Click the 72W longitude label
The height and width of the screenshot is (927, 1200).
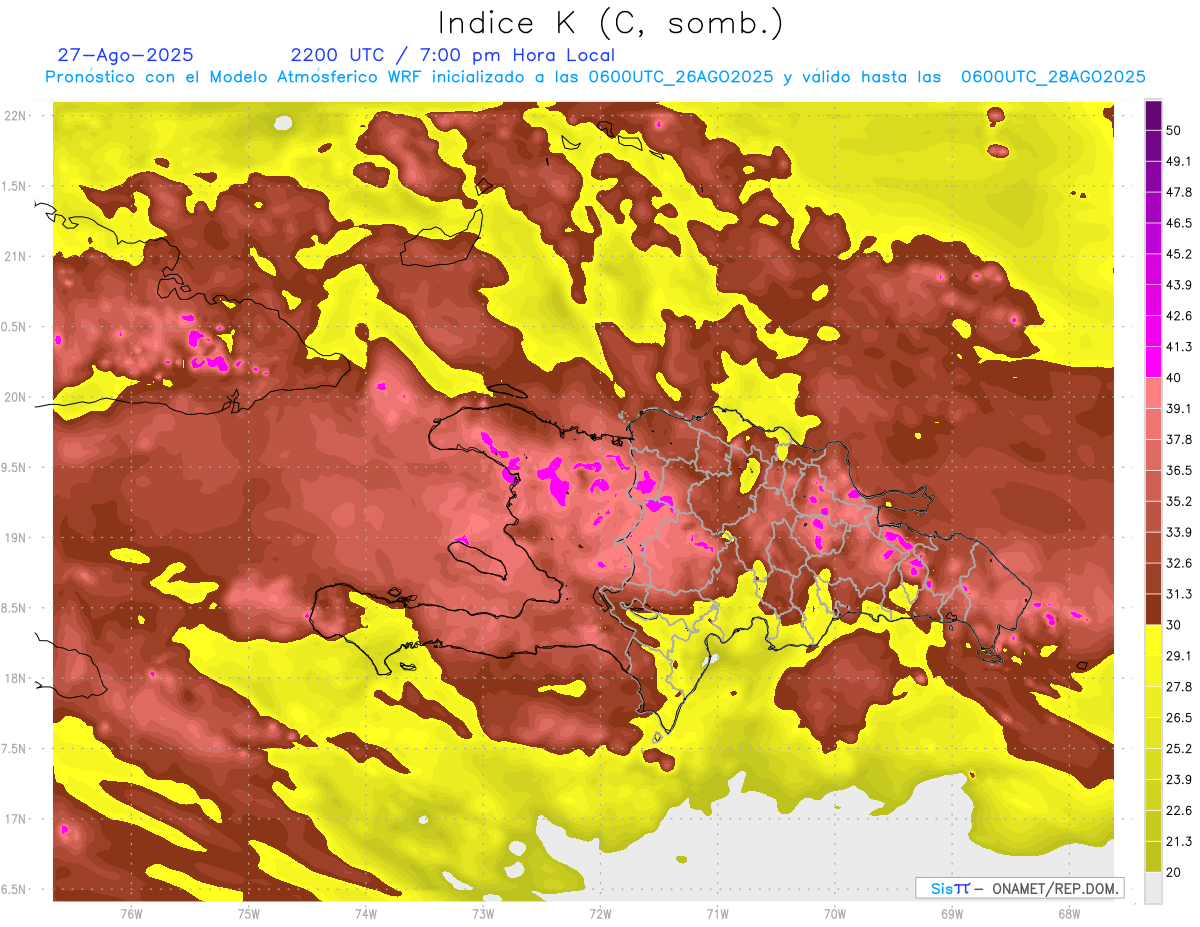coord(600,913)
